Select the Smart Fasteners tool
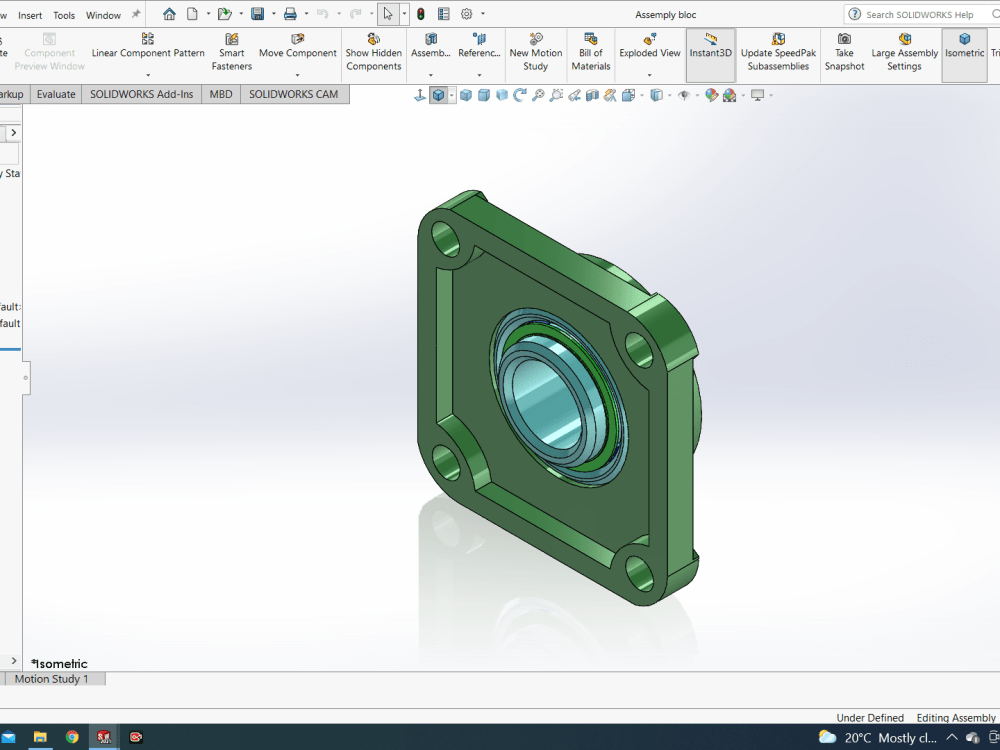This screenshot has height=750, width=1000. click(x=231, y=50)
